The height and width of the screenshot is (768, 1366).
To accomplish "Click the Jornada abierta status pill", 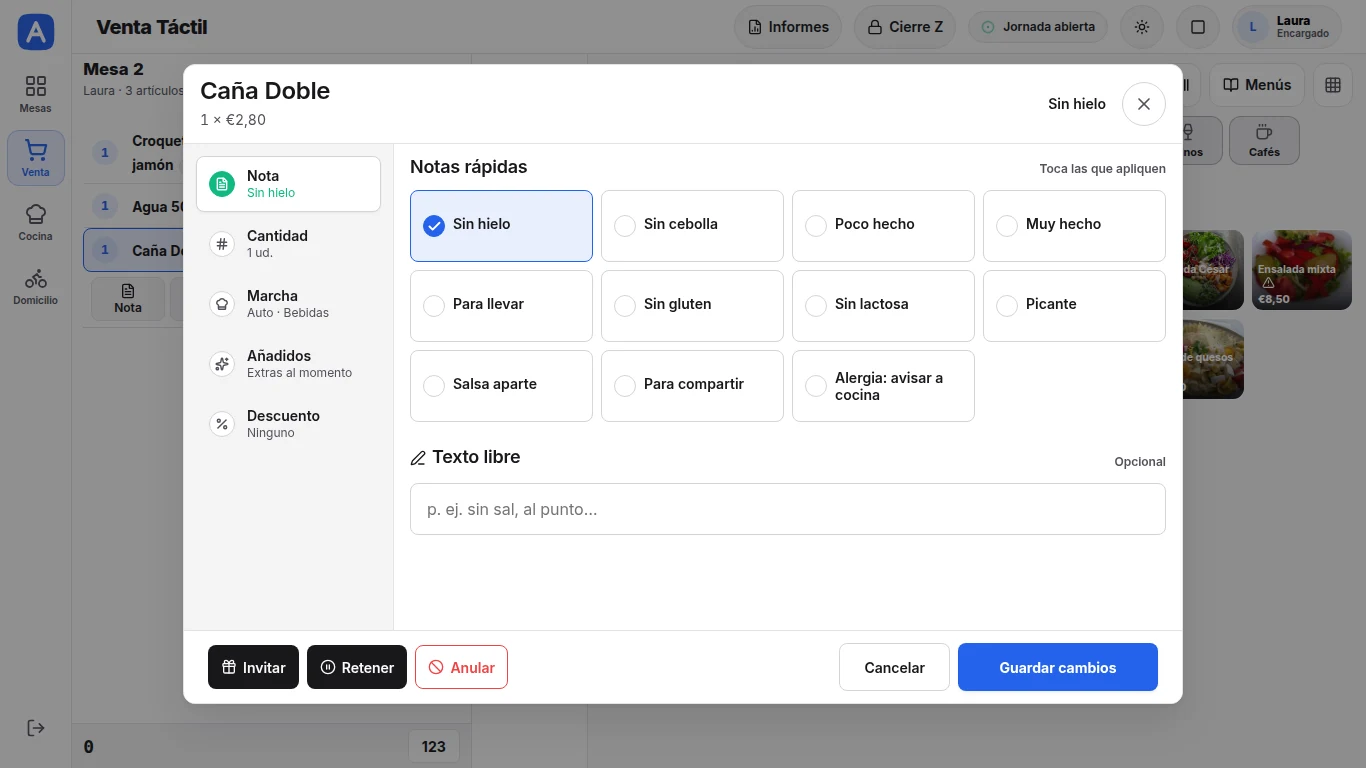I will (1038, 27).
